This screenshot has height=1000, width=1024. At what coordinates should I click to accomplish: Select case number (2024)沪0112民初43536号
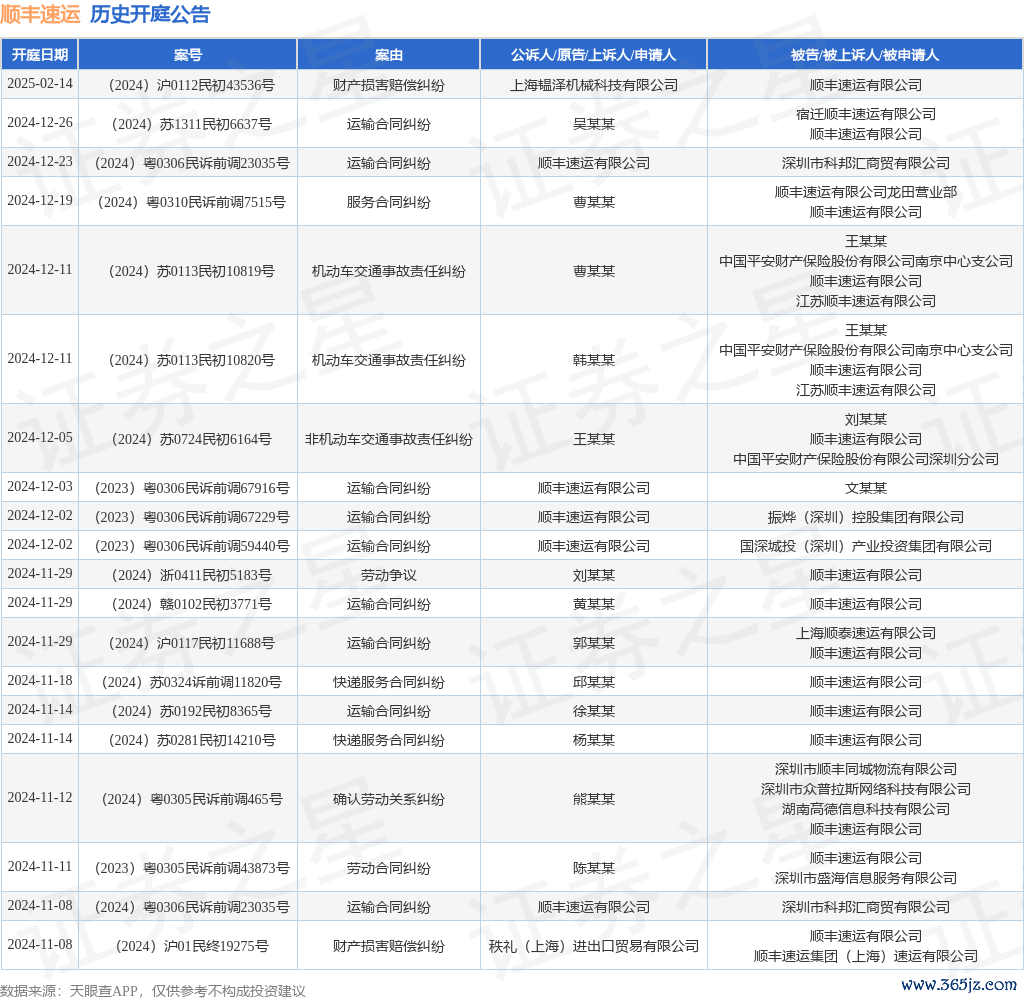(191, 86)
